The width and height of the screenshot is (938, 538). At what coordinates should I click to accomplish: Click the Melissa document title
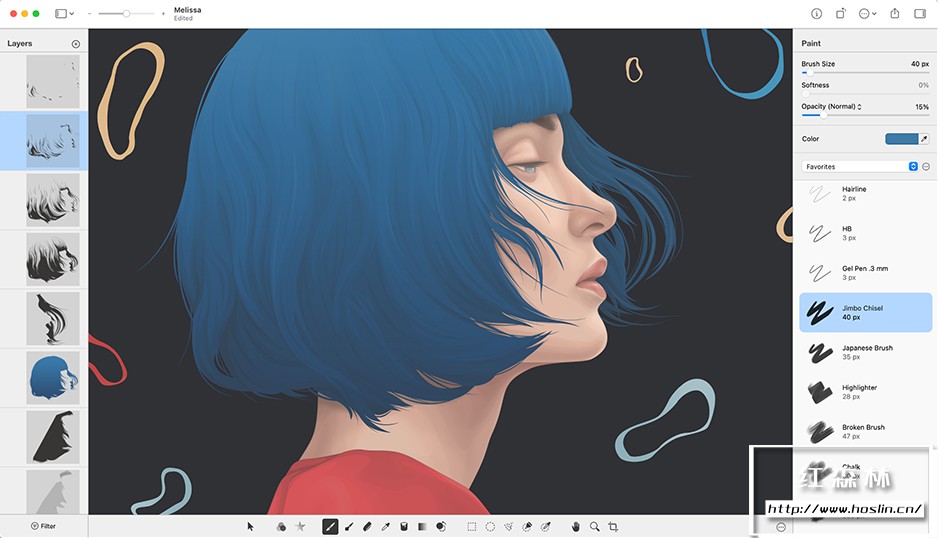point(187,10)
